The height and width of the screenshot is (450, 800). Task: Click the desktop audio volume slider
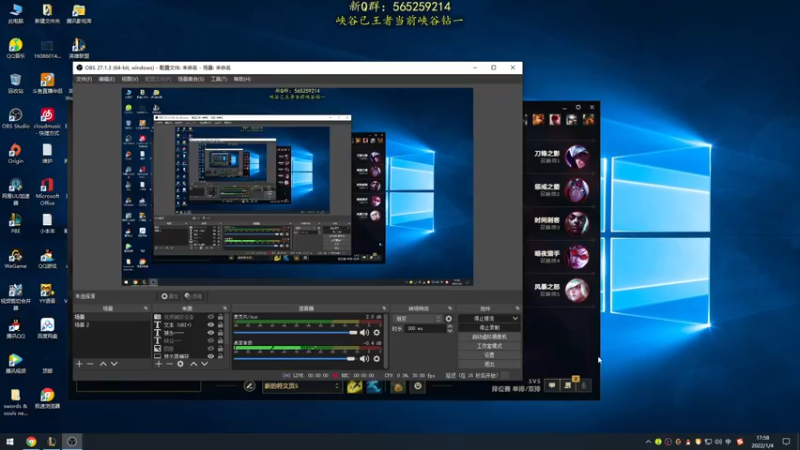pos(295,359)
